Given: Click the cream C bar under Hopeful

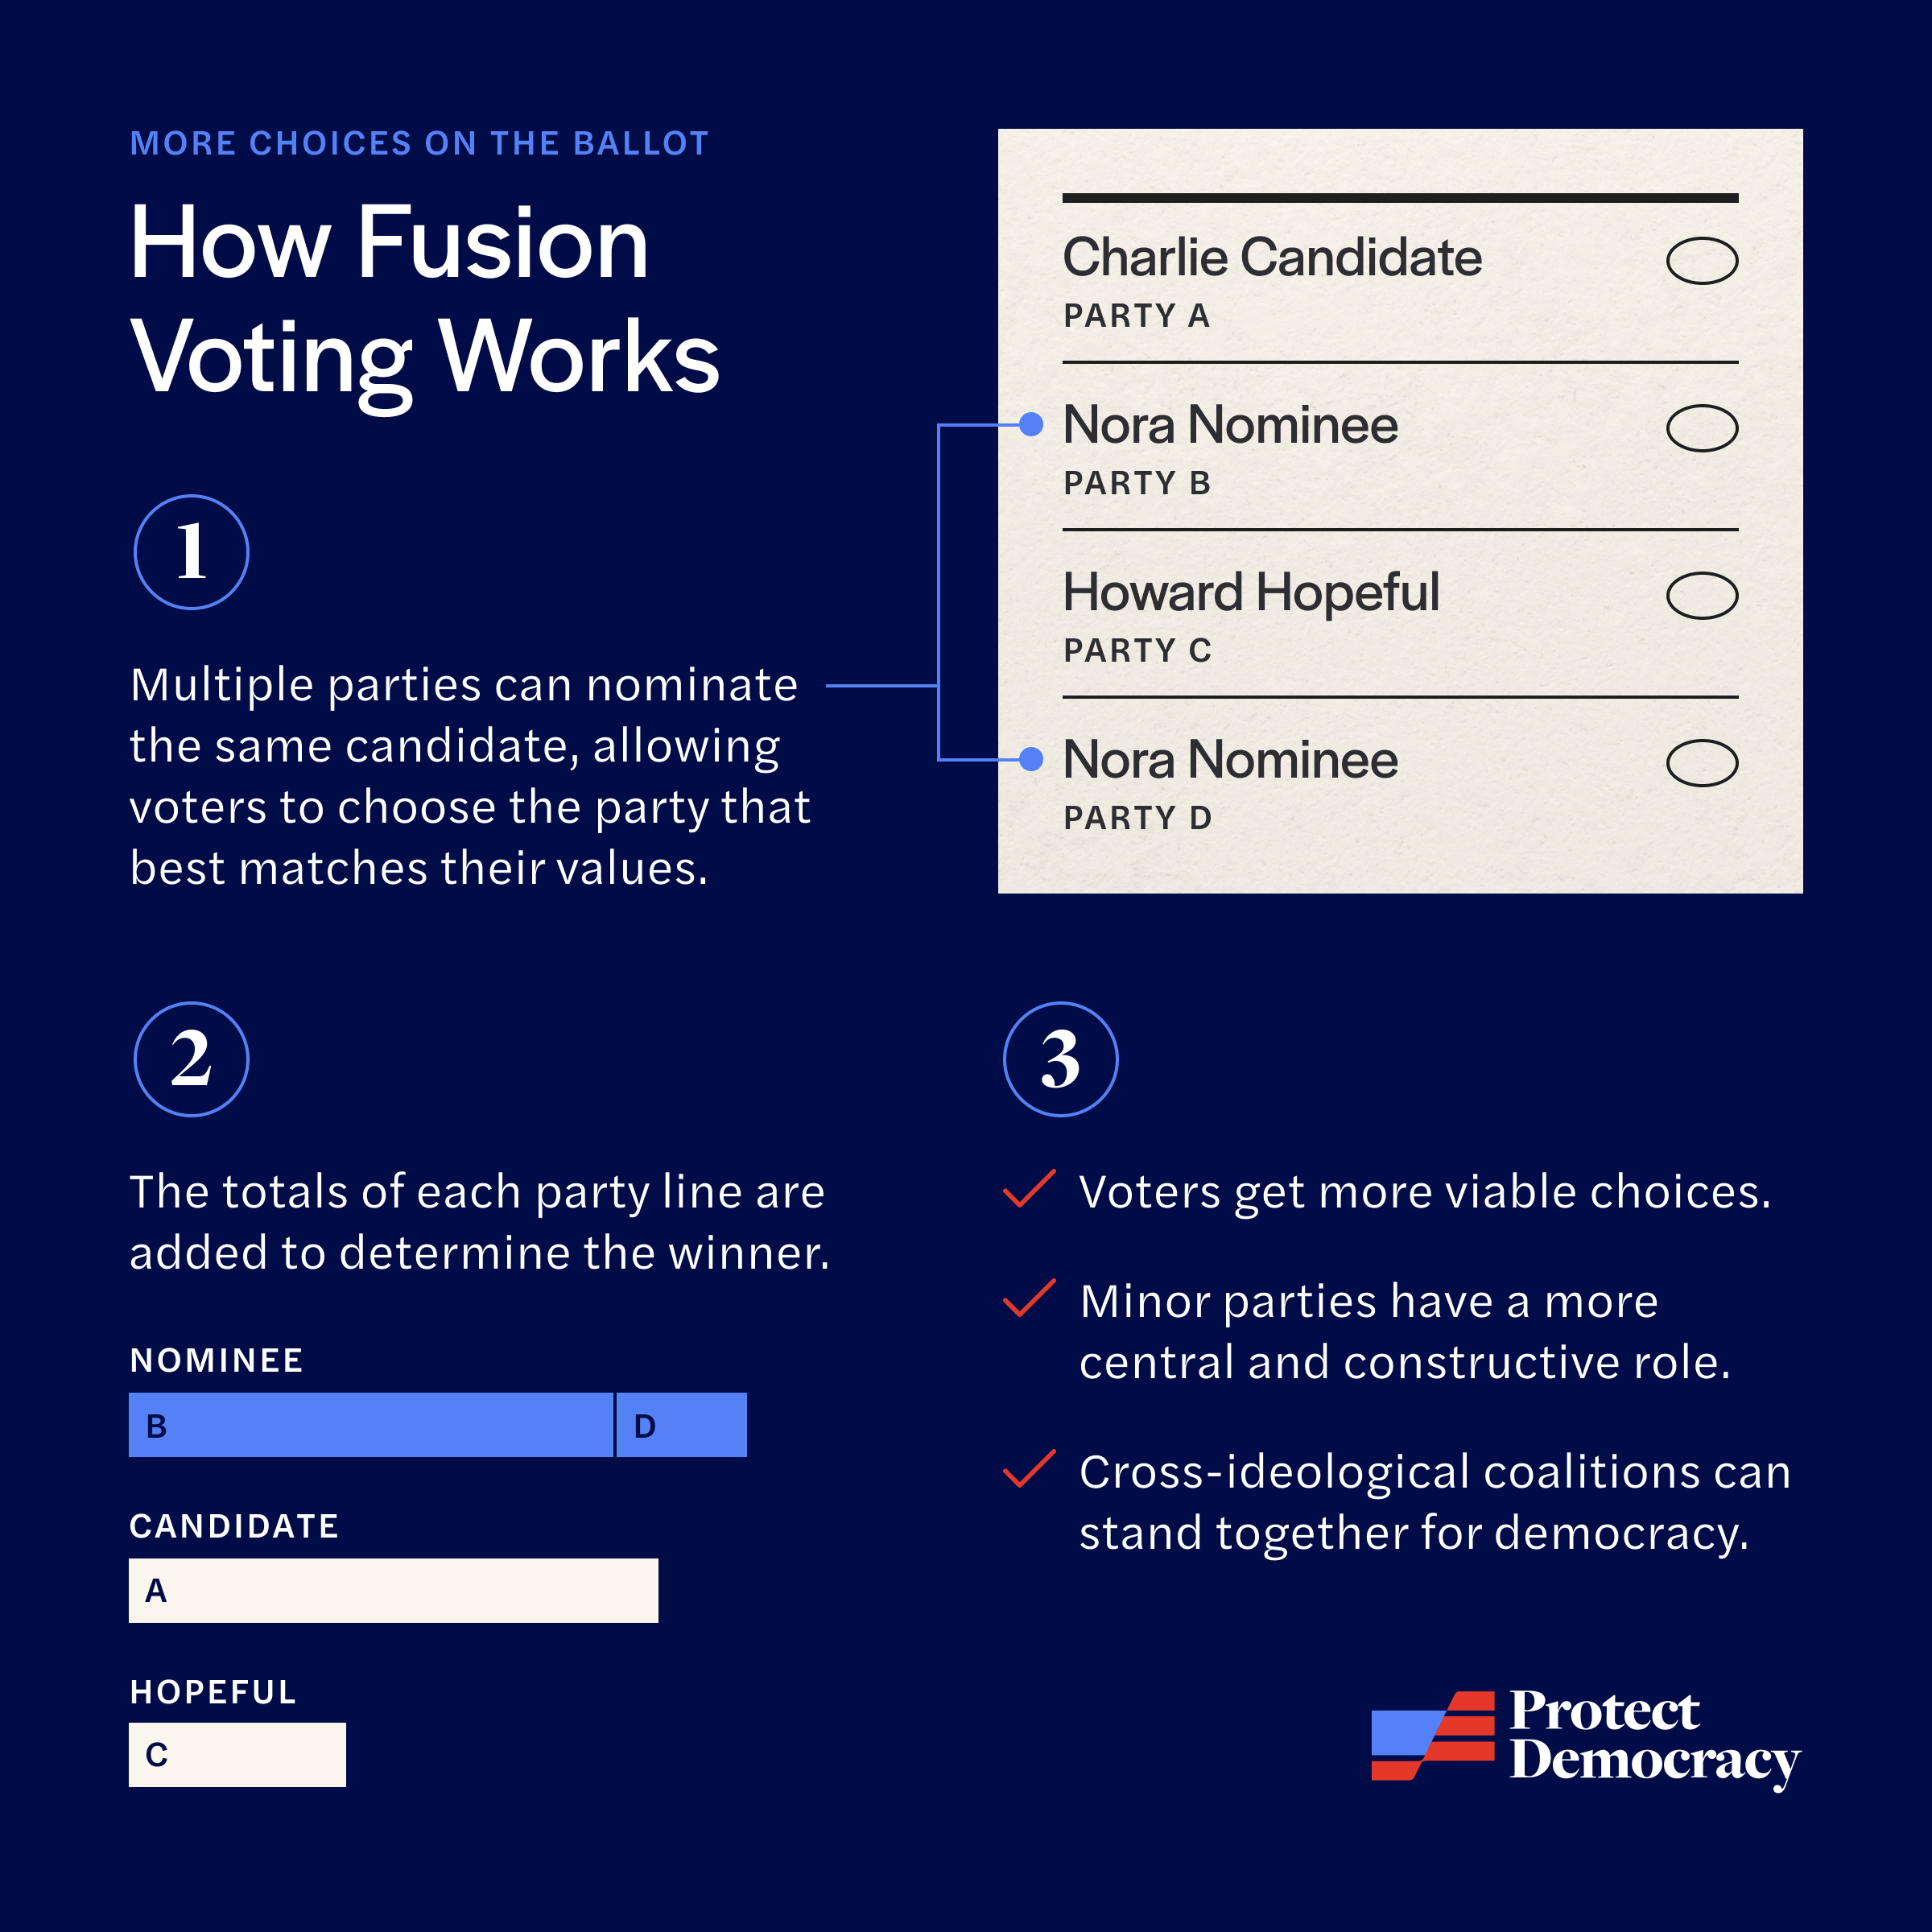Looking at the screenshot, I should [237, 1754].
